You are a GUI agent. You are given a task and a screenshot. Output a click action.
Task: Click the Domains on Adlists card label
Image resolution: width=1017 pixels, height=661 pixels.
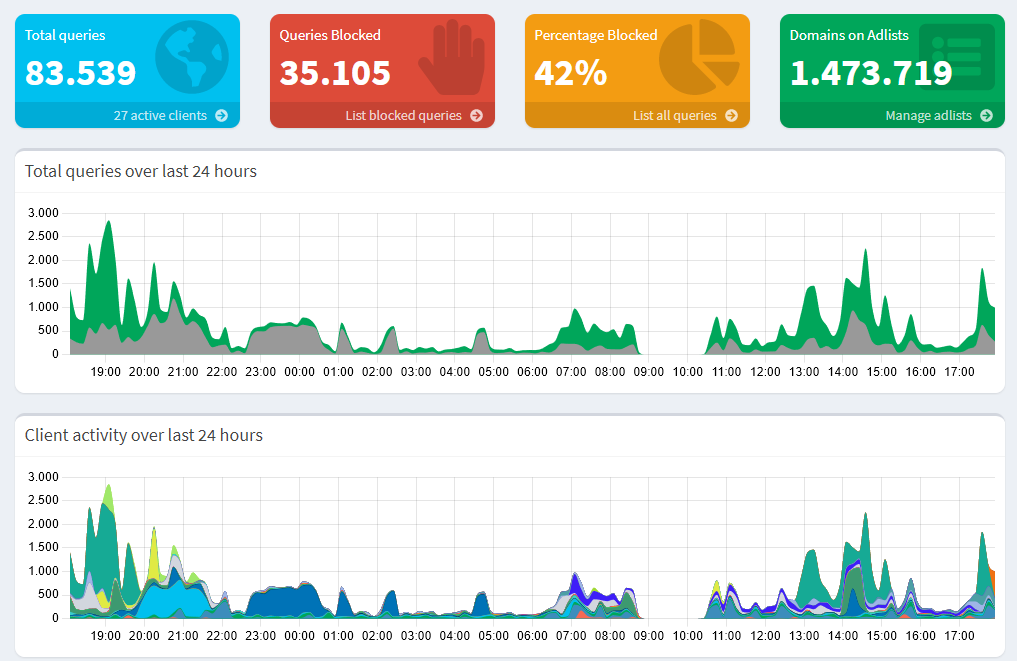coord(849,35)
